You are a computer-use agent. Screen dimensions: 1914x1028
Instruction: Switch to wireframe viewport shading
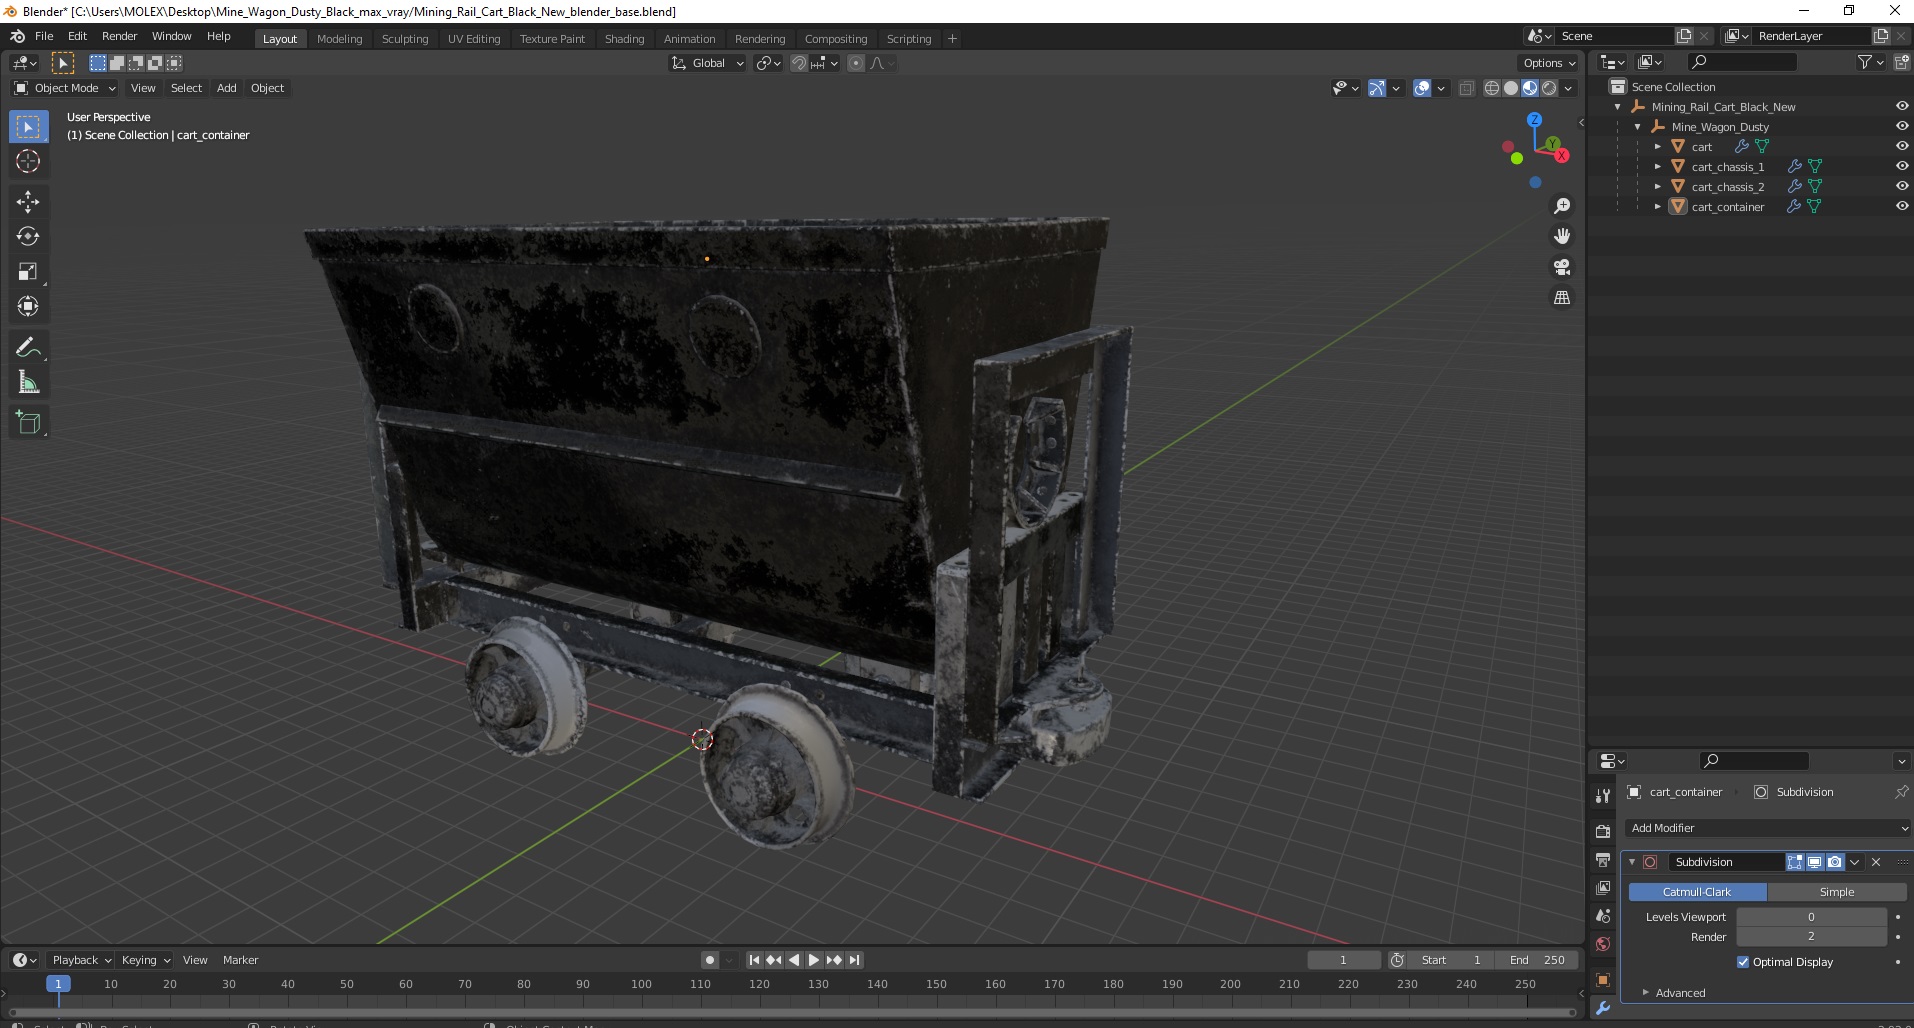[x=1492, y=88]
